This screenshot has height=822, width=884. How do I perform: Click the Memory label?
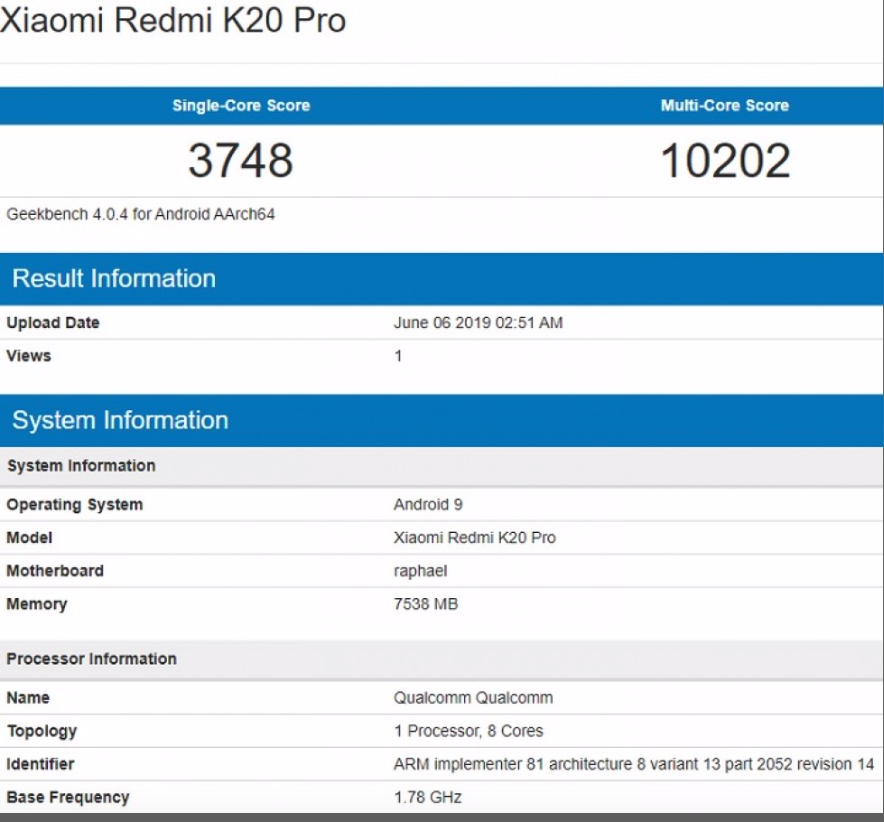click(x=37, y=604)
